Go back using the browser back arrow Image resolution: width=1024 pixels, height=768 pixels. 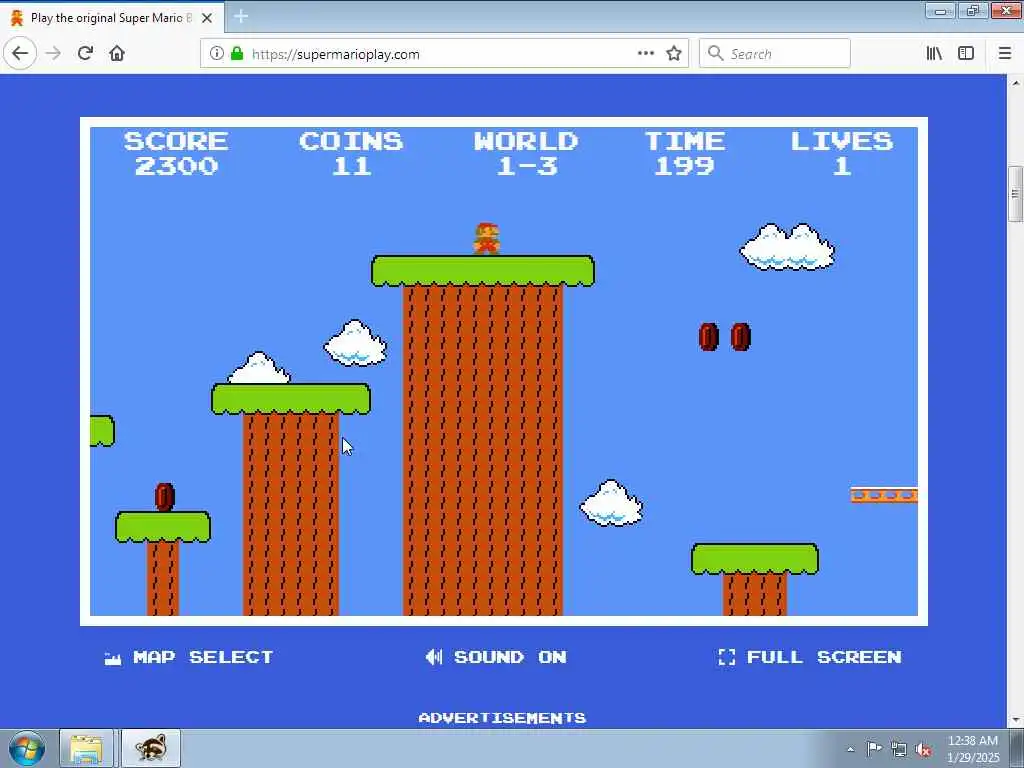coord(20,54)
